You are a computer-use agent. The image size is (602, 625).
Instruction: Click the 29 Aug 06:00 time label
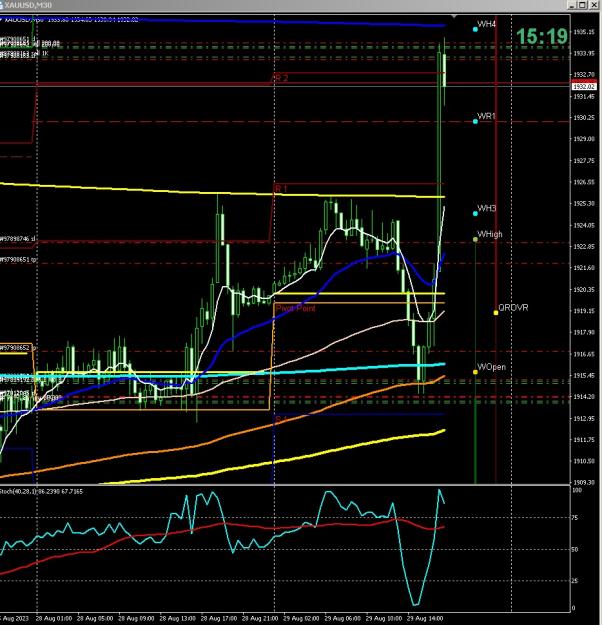(342, 618)
